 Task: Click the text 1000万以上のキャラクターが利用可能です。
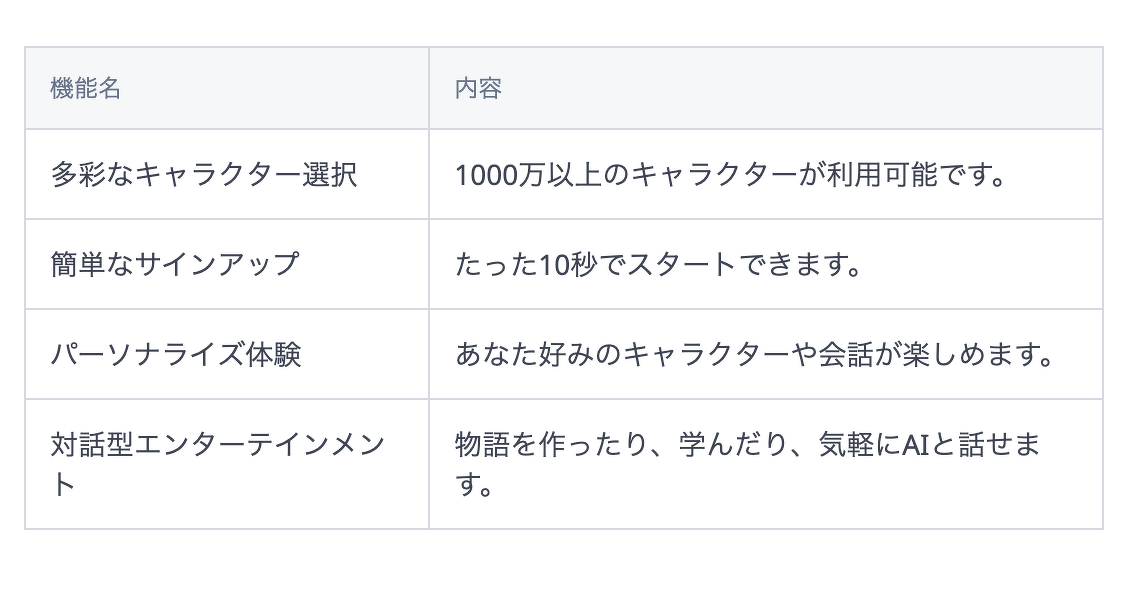click(731, 175)
